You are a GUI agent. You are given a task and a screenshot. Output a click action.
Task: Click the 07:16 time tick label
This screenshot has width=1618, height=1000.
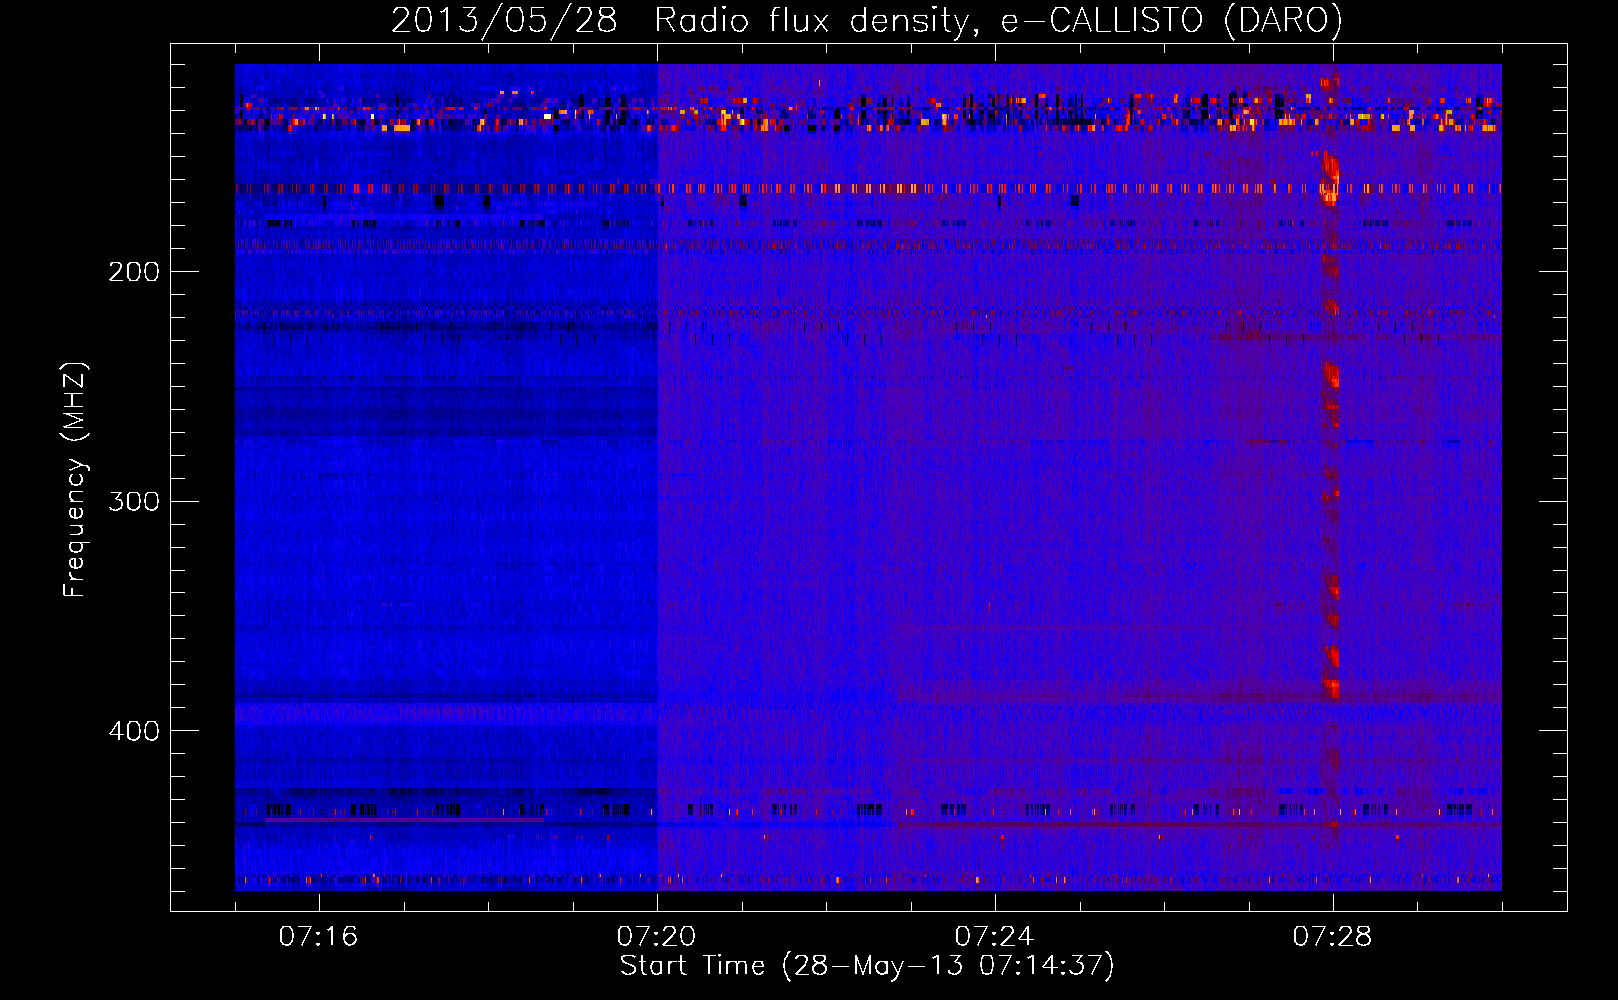click(x=318, y=936)
